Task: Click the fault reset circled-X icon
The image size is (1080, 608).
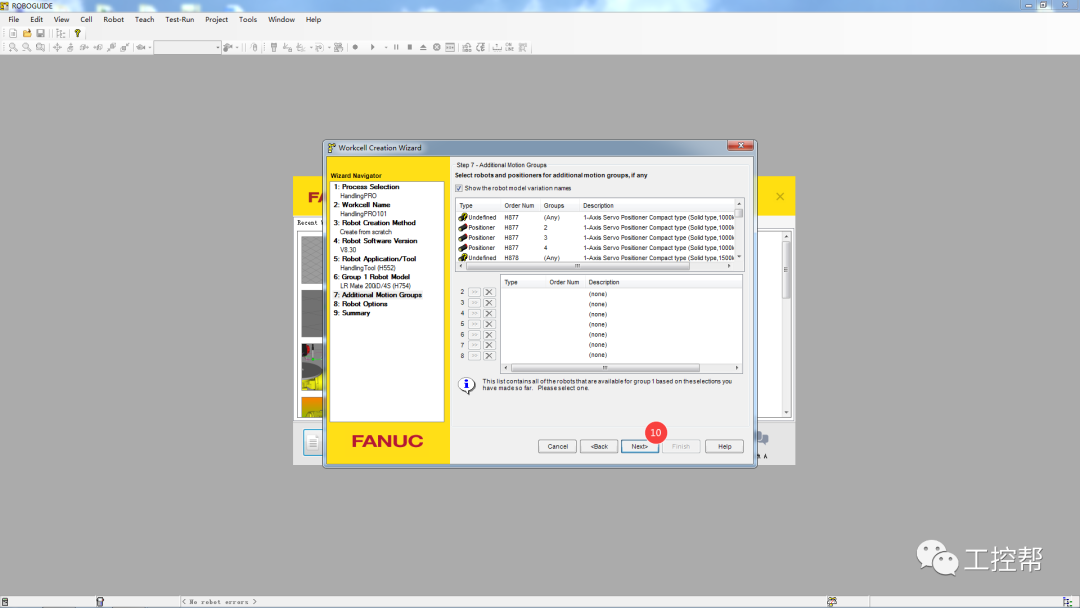Action: click(437, 48)
